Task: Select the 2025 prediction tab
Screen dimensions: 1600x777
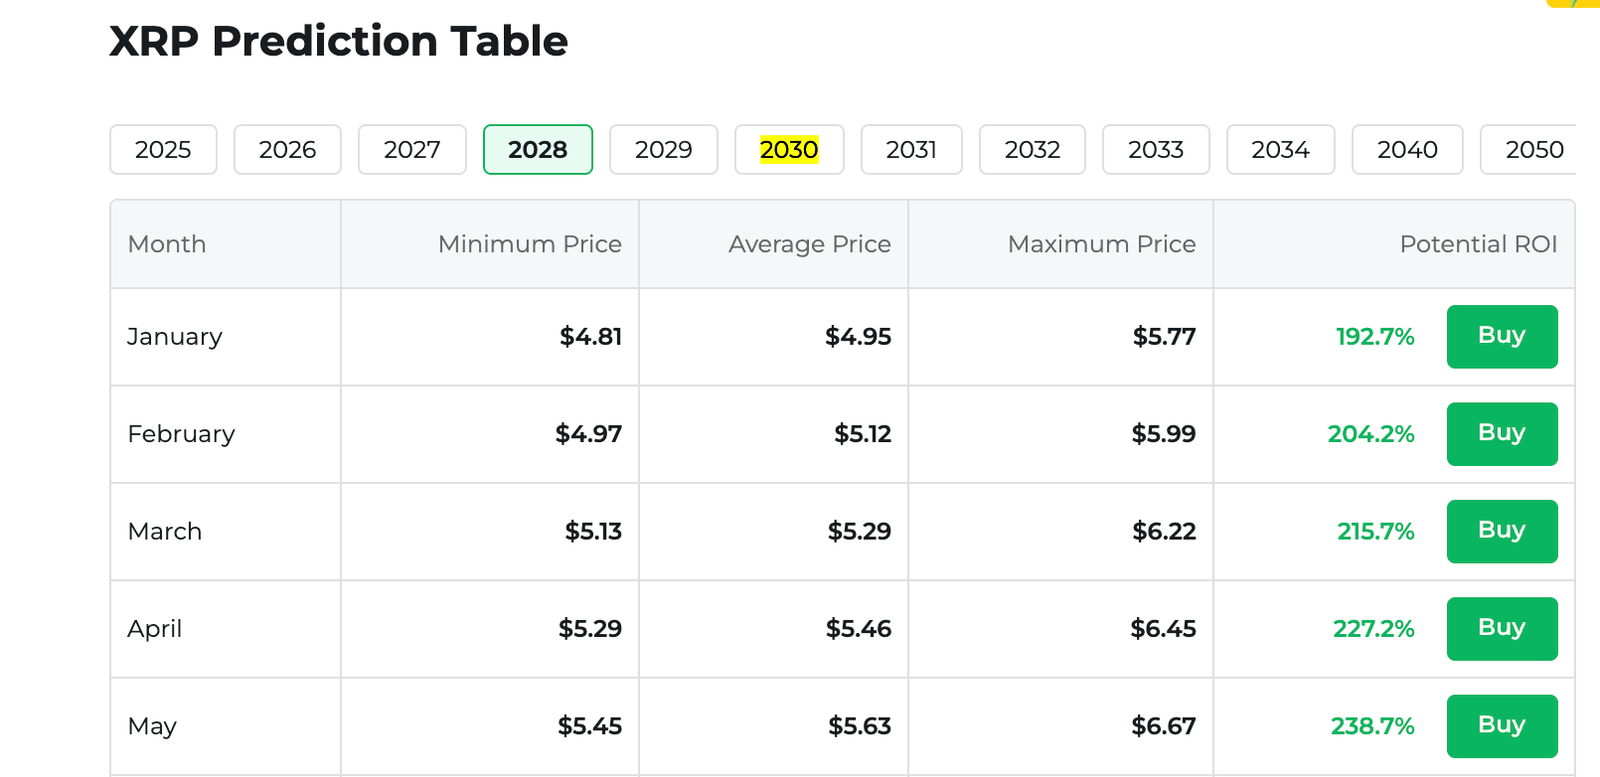Action: coord(163,149)
